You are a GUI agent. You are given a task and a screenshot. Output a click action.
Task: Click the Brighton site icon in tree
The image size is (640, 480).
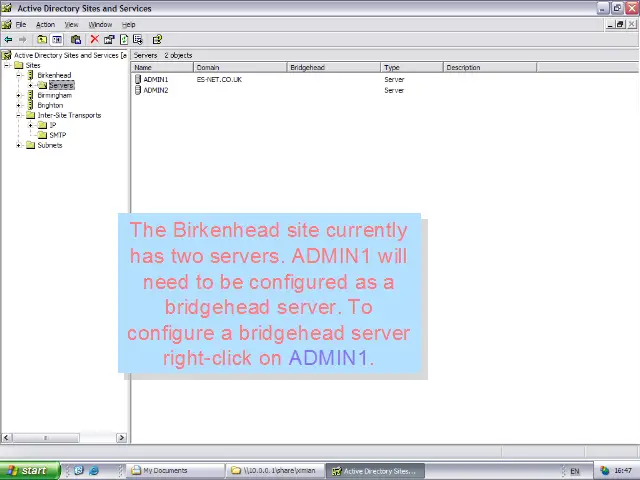31,105
